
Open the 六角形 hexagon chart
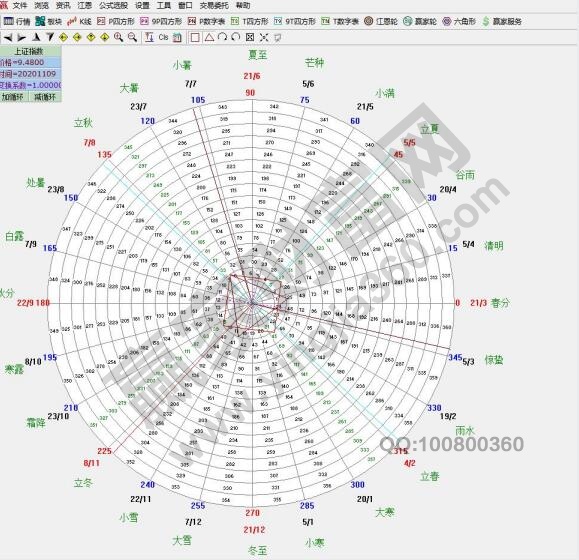point(459,21)
